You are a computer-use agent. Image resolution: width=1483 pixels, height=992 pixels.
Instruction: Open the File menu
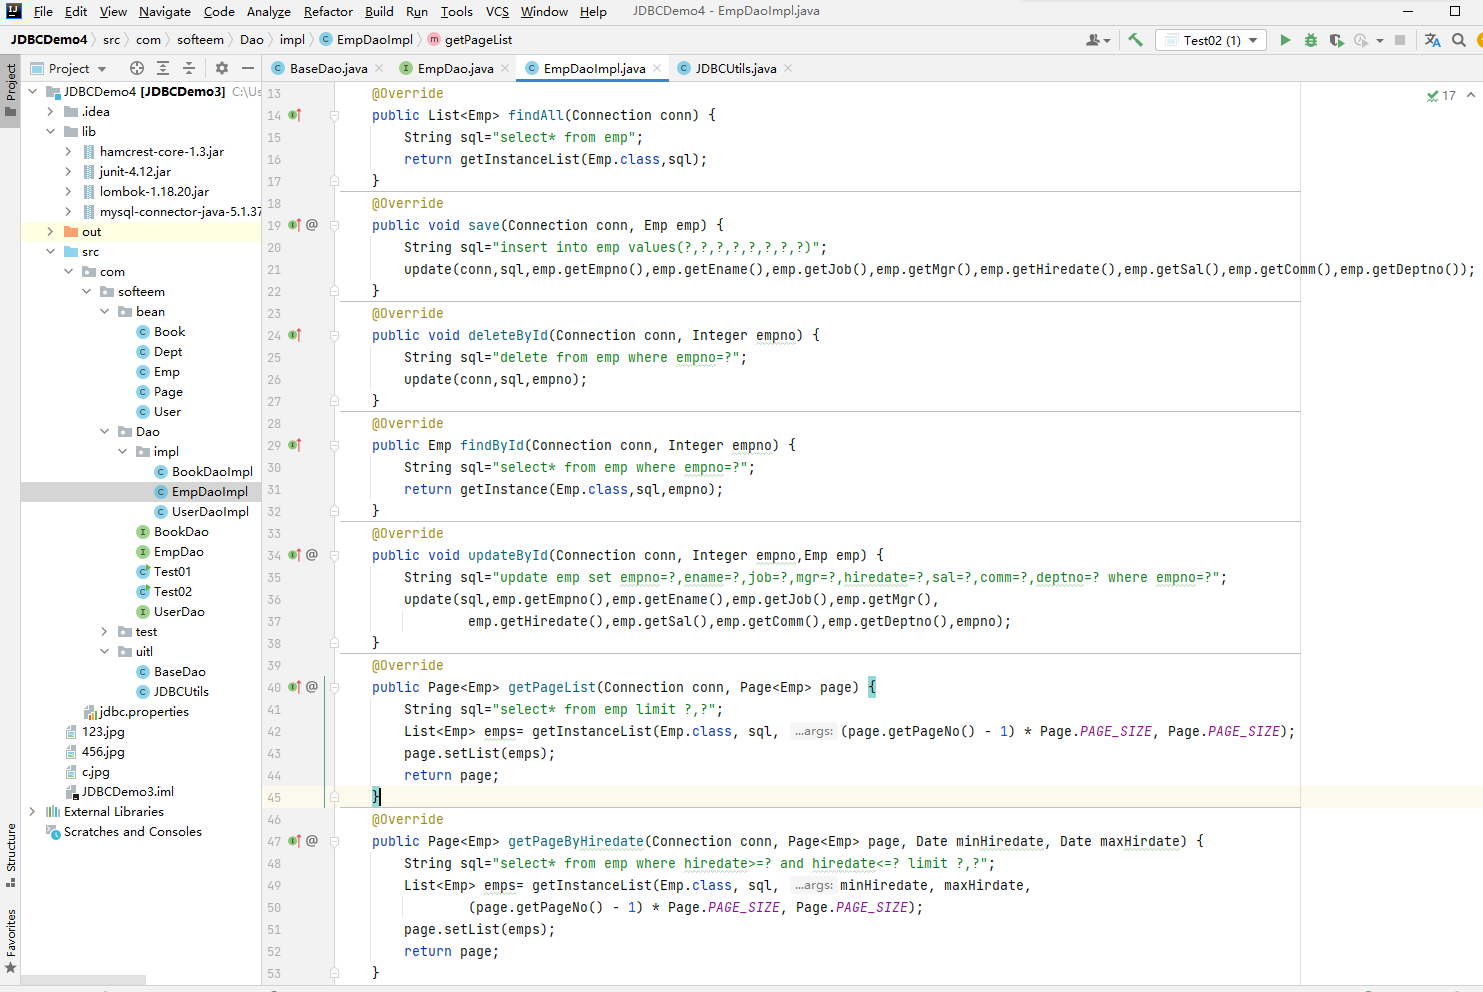(x=43, y=11)
